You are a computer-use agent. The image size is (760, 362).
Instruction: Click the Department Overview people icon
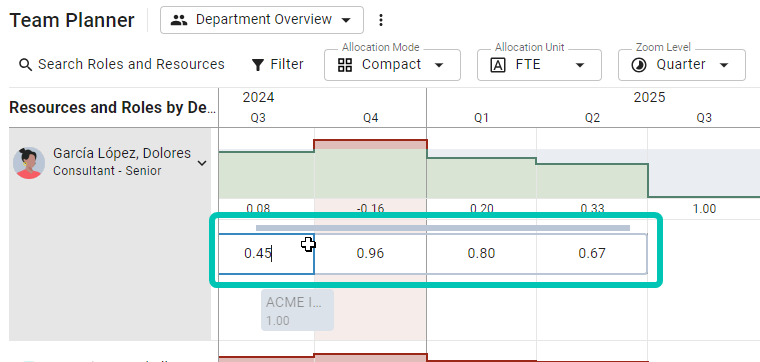coord(179,20)
